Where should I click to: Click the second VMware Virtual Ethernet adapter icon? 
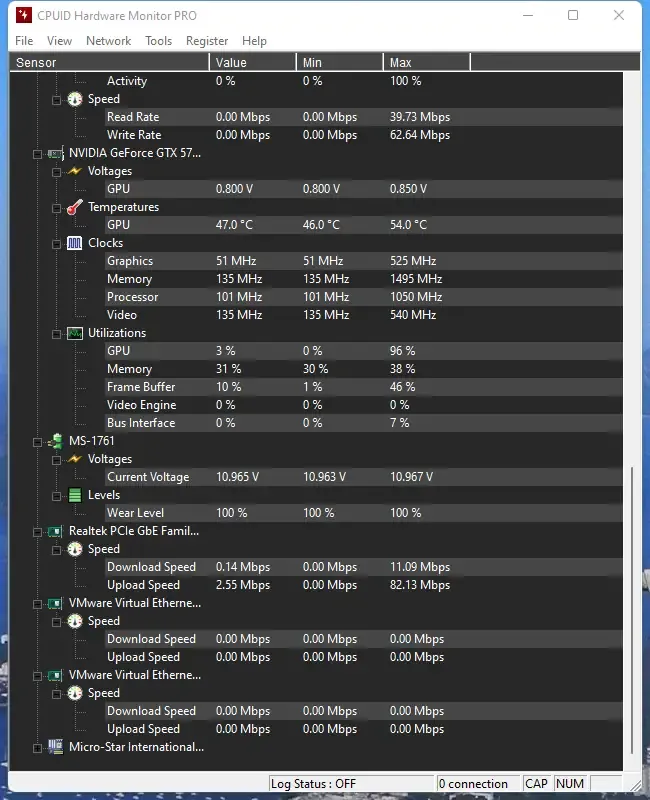coord(56,675)
